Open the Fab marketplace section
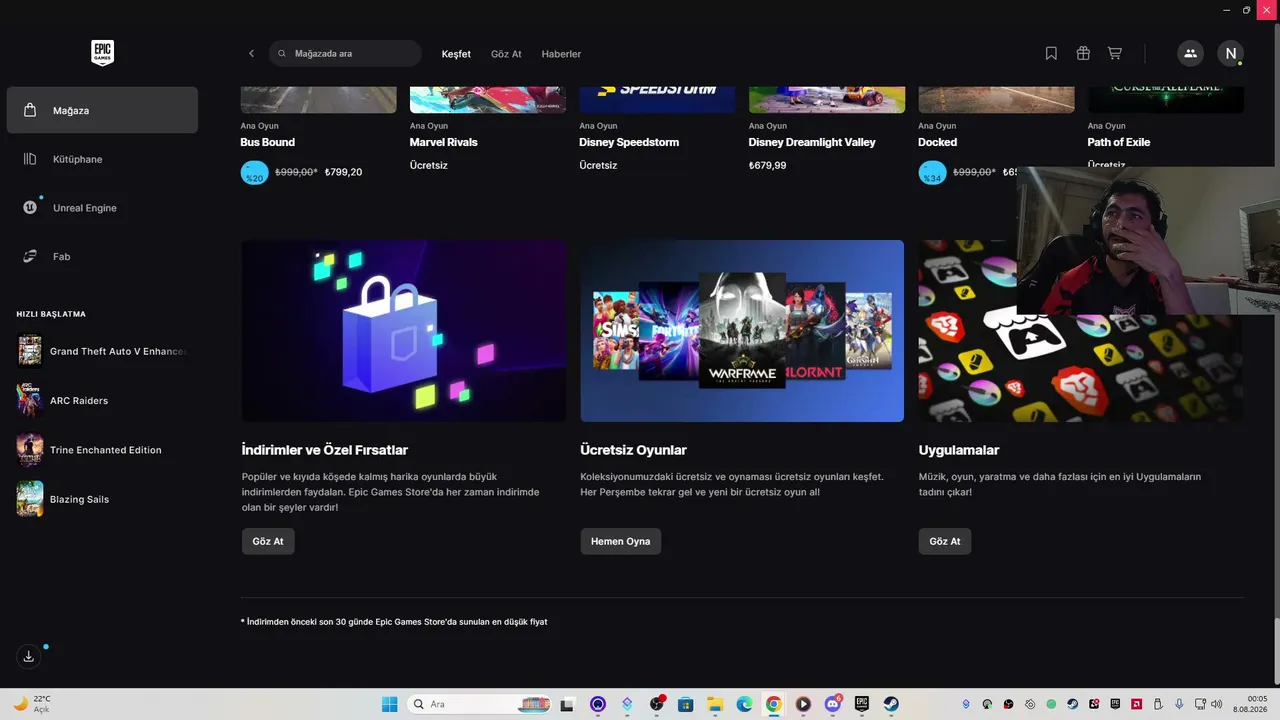This screenshot has height=720, width=1280. (x=102, y=257)
